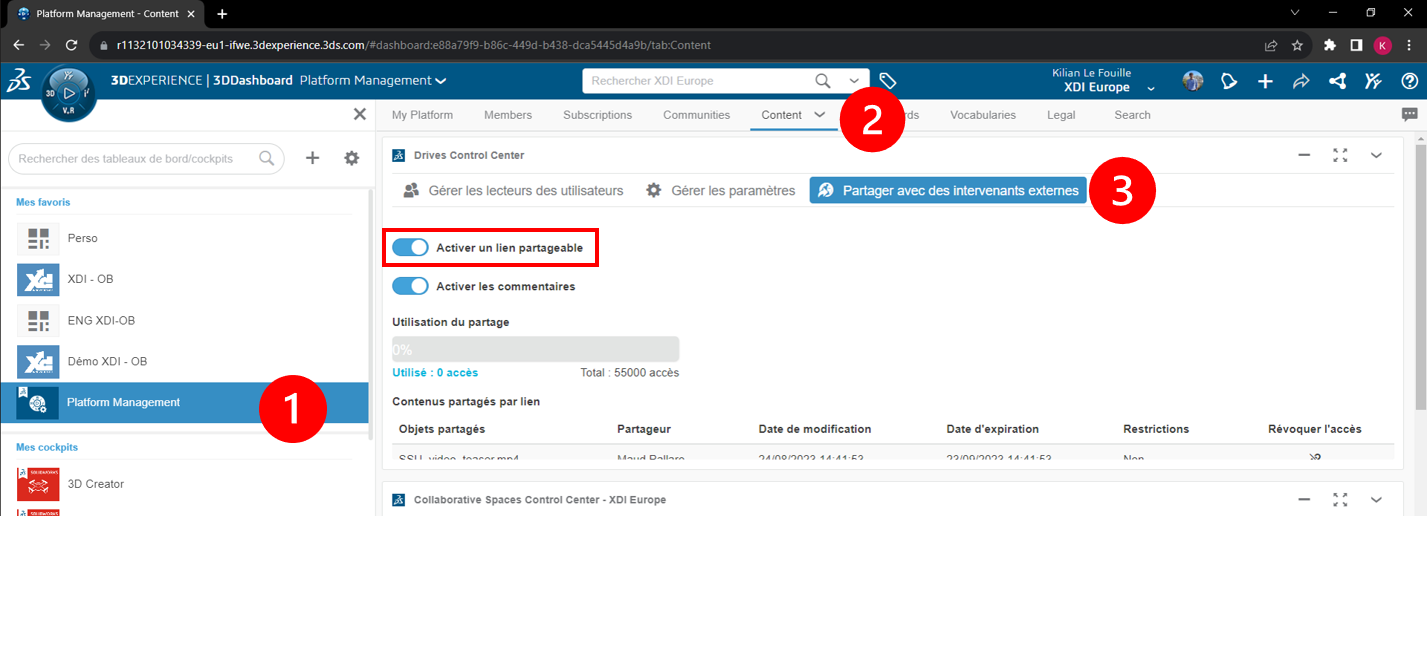Open the chat messages icon
1427x660 pixels.
click(x=1410, y=115)
